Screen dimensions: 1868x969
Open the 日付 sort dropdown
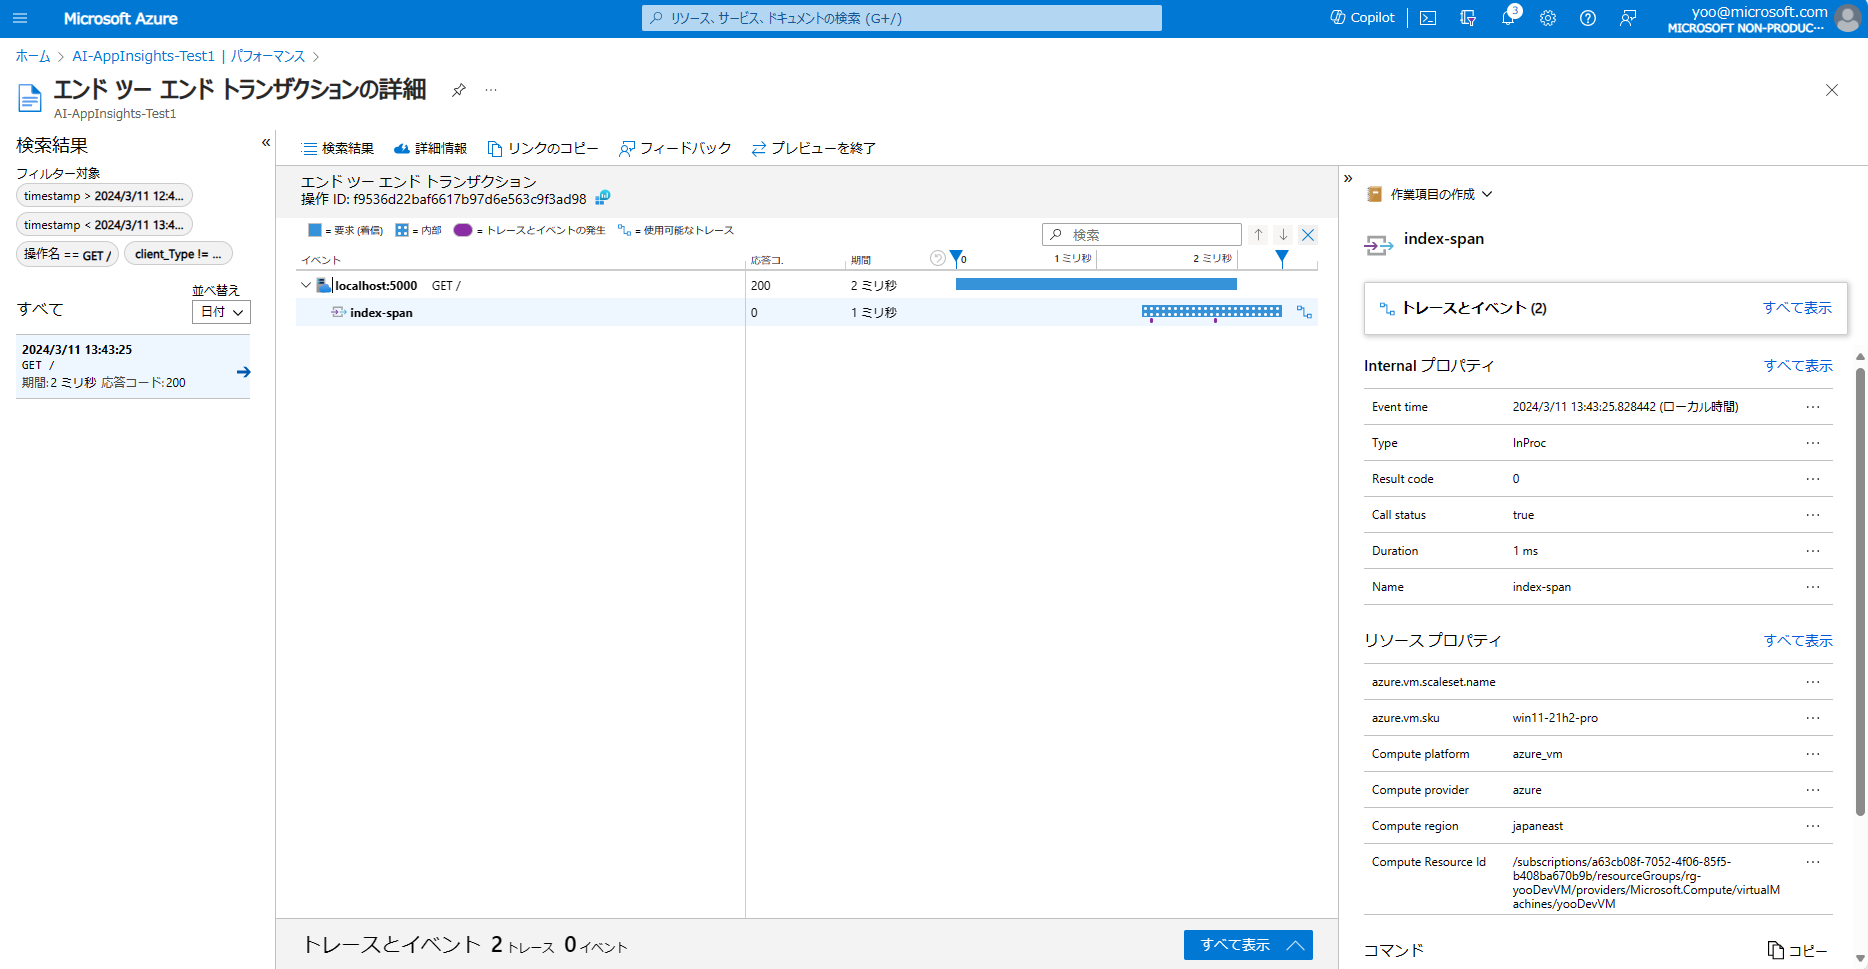(221, 311)
